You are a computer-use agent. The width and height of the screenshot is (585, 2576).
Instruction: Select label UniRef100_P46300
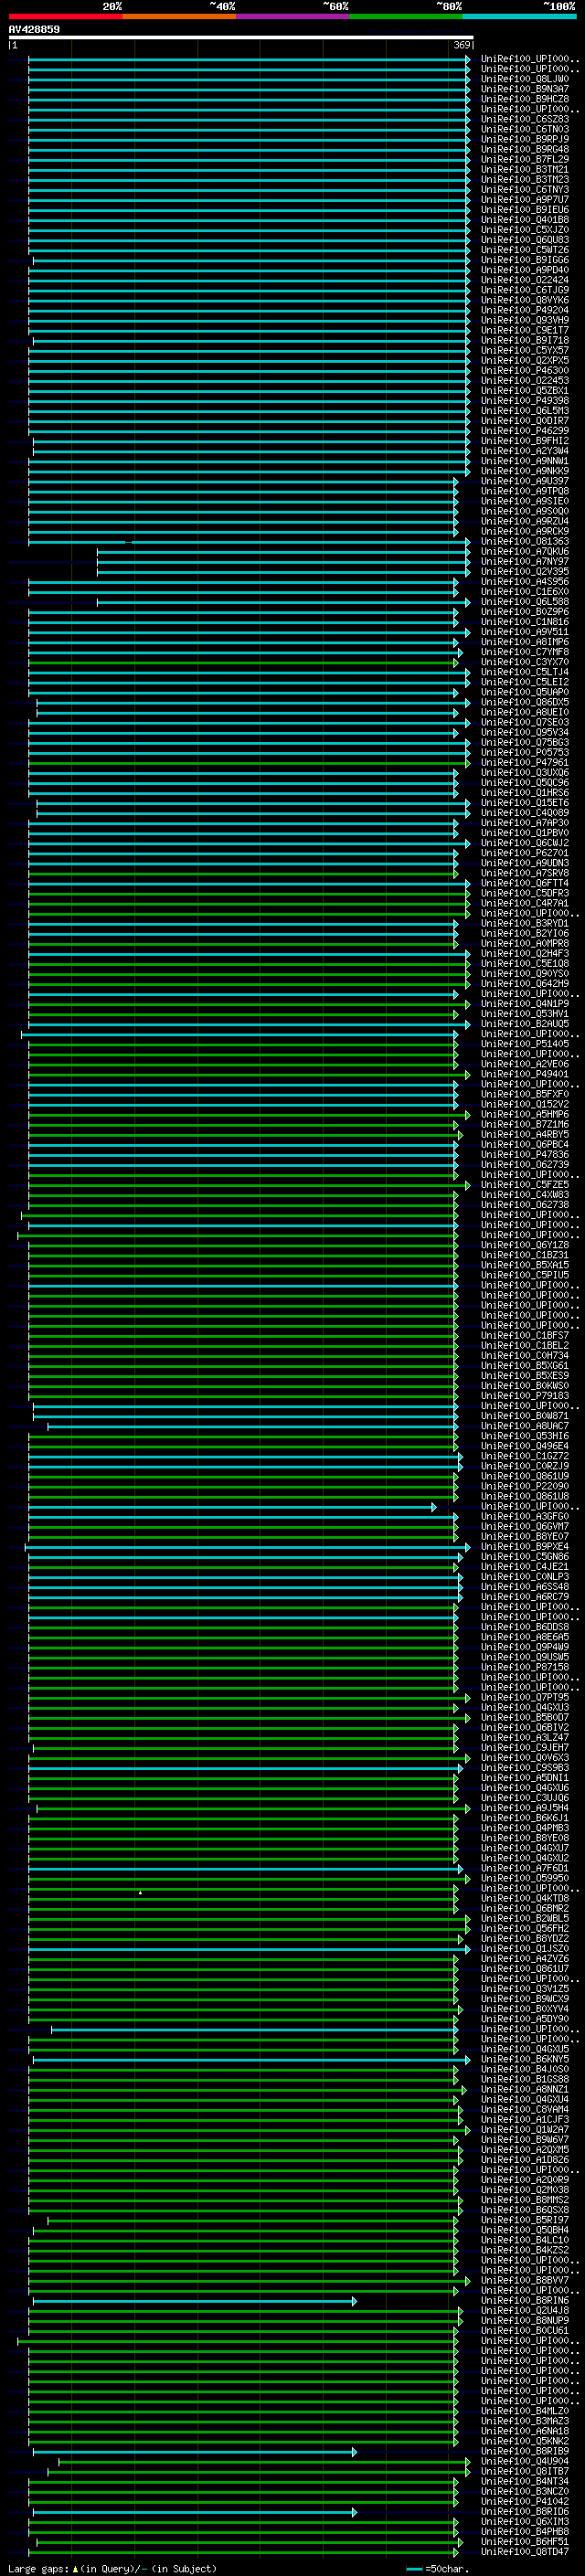click(525, 370)
